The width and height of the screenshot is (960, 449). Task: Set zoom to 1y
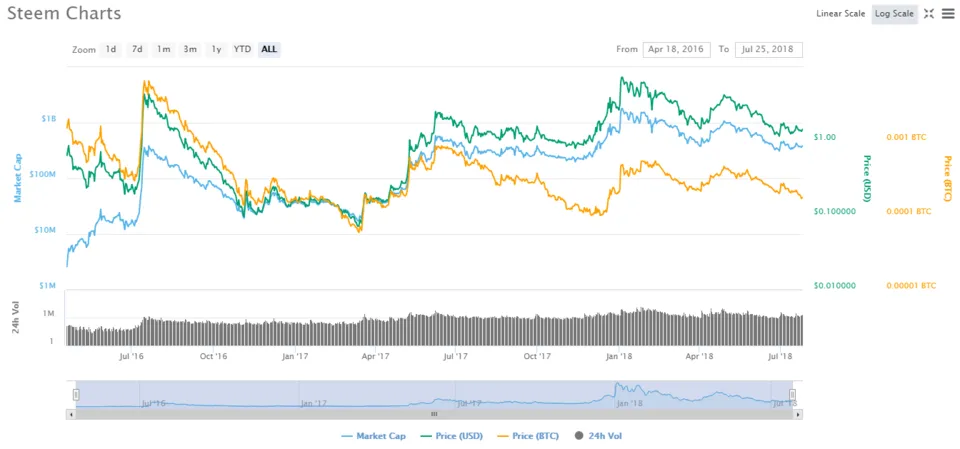[x=216, y=49]
